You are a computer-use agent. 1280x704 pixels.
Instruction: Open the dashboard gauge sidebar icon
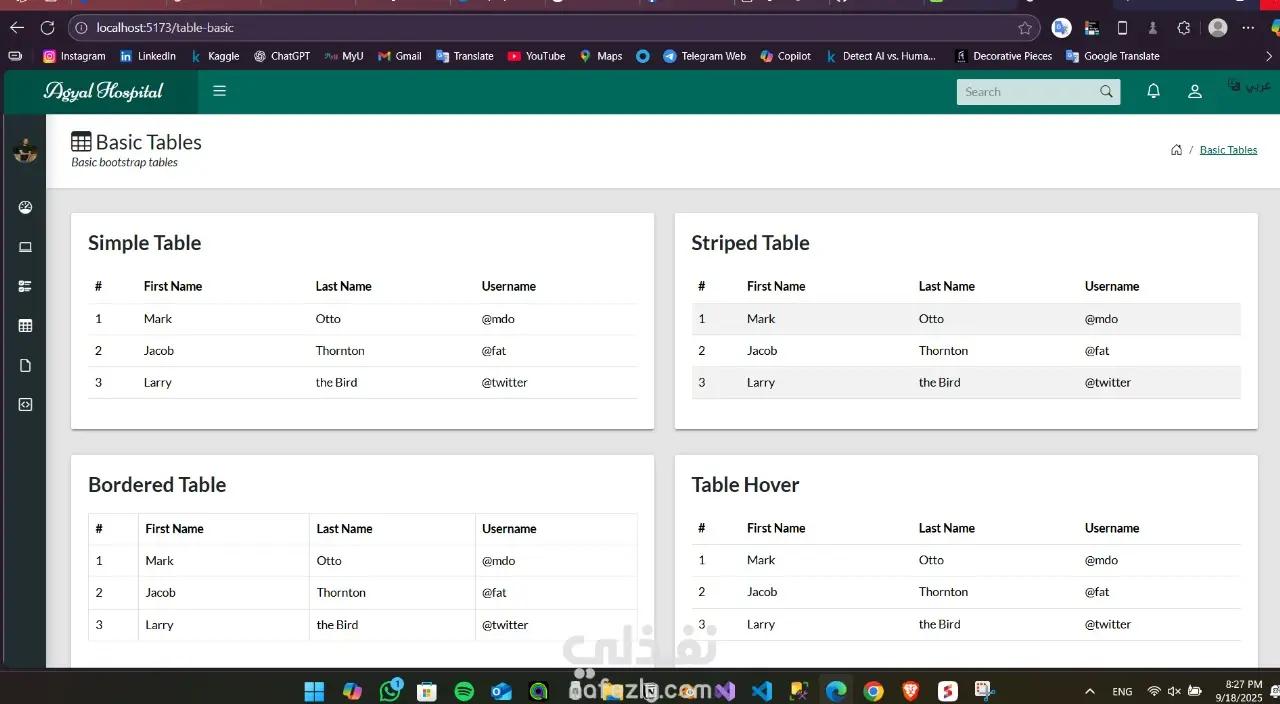pos(26,207)
